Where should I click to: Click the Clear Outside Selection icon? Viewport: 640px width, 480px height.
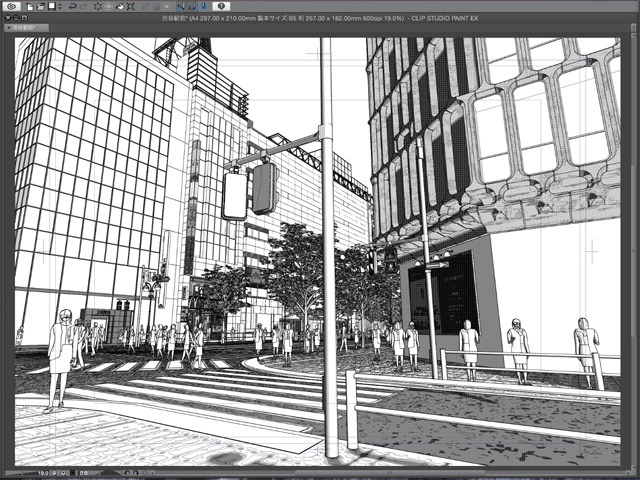tap(109, 7)
